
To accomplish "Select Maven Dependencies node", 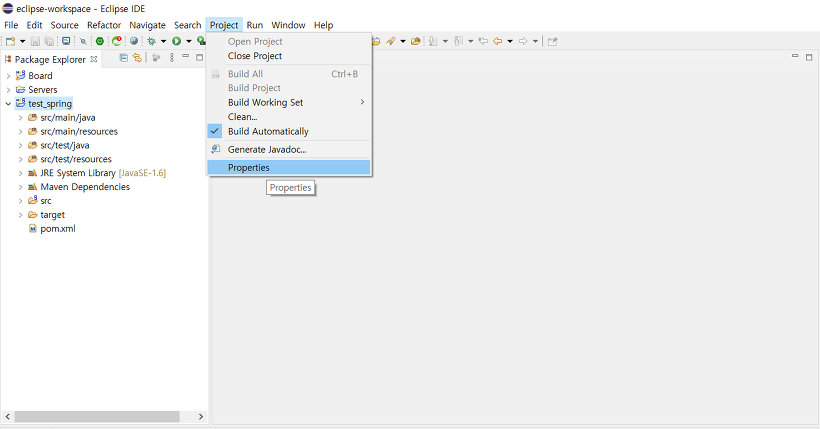I will [x=85, y=187].
